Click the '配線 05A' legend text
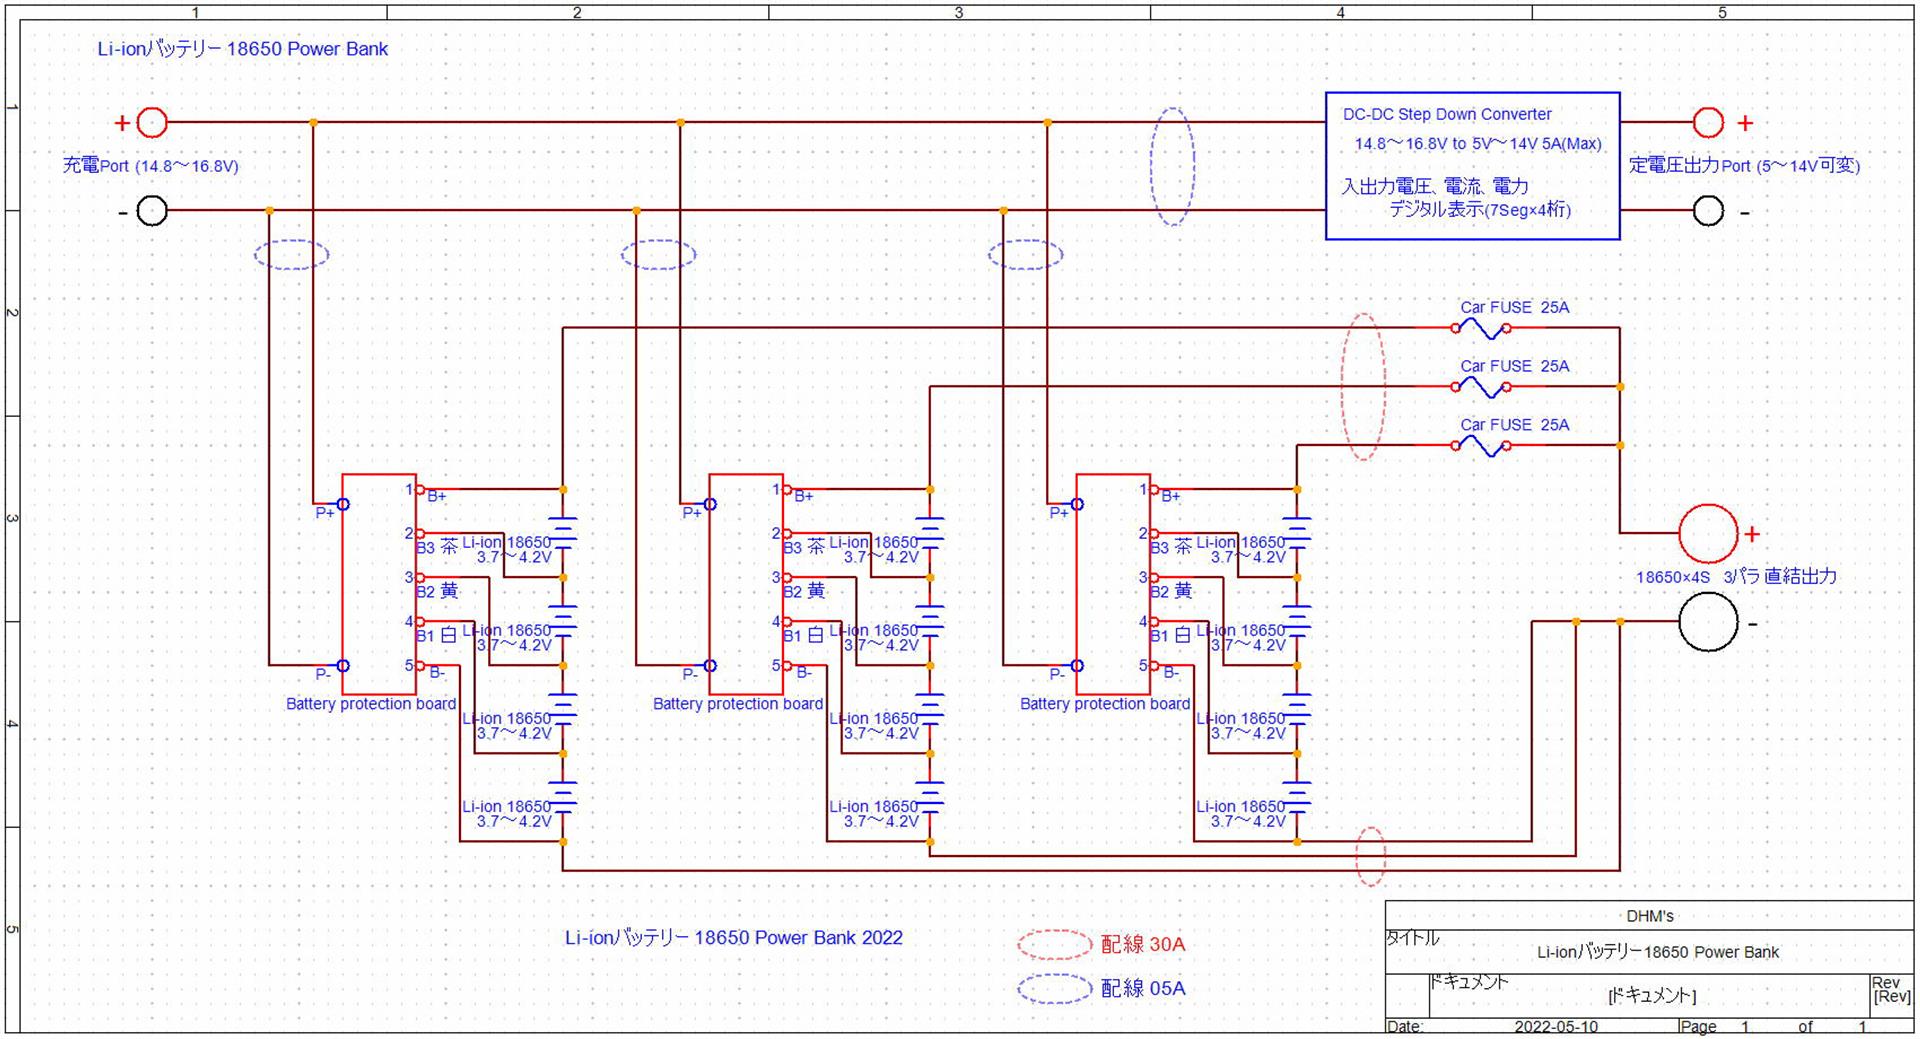Image resolution: width=1920 pixels, height=1039 pixels. pos(1143,988)
